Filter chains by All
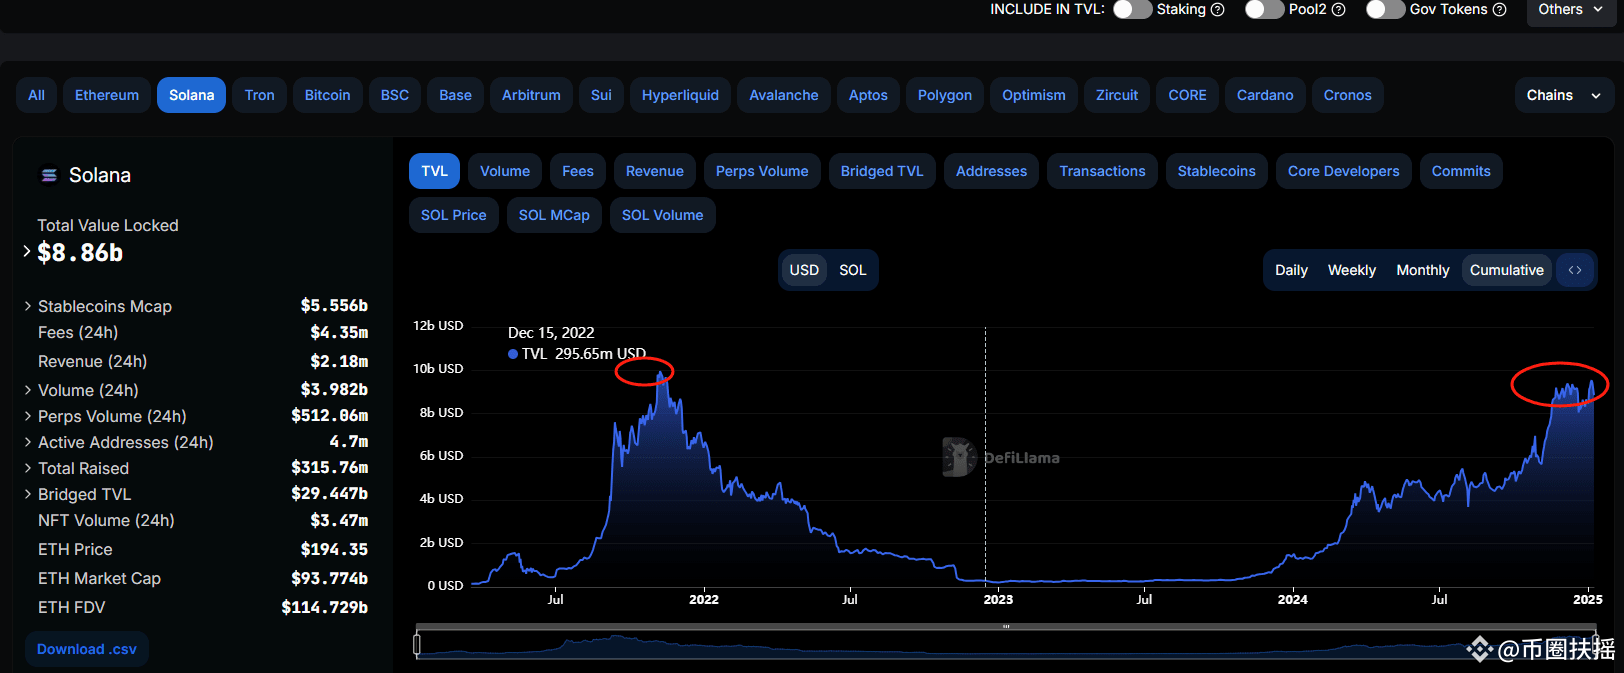This screenshot has height=673, width=1624. coord(36,95)
